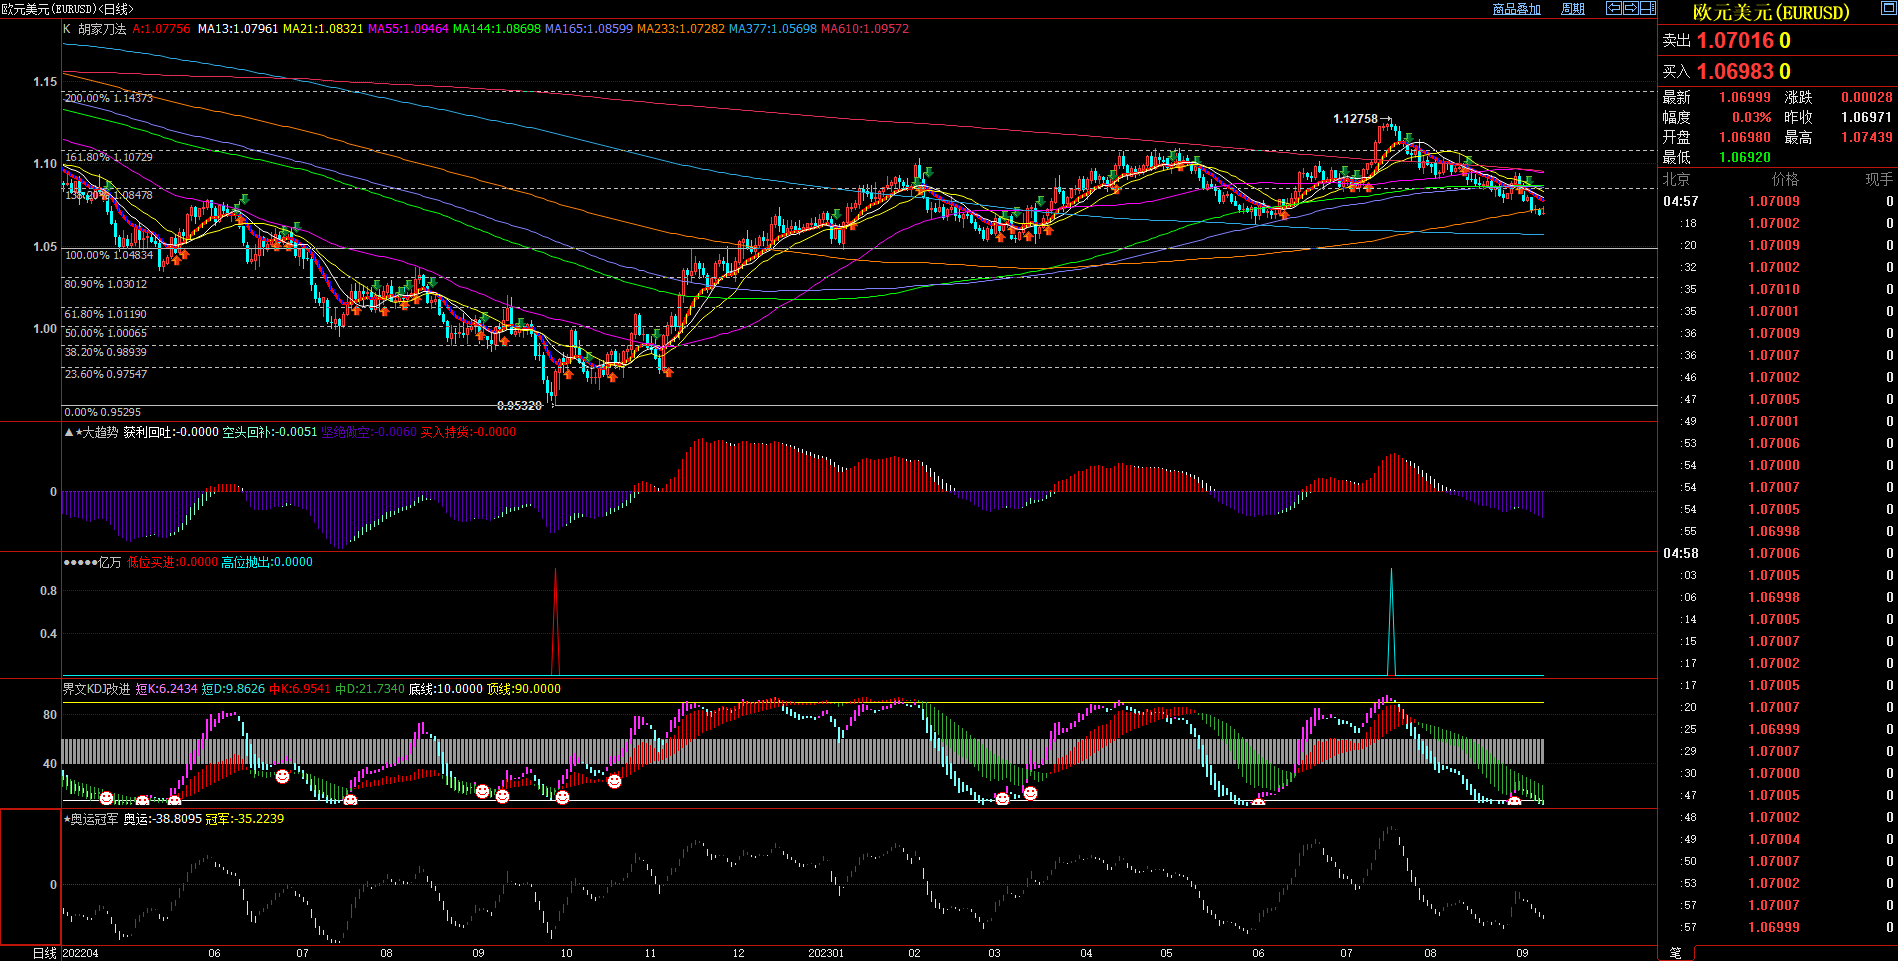
Task: Click the left arrow previous-symbol icon
Action: tap(1613, 8)
